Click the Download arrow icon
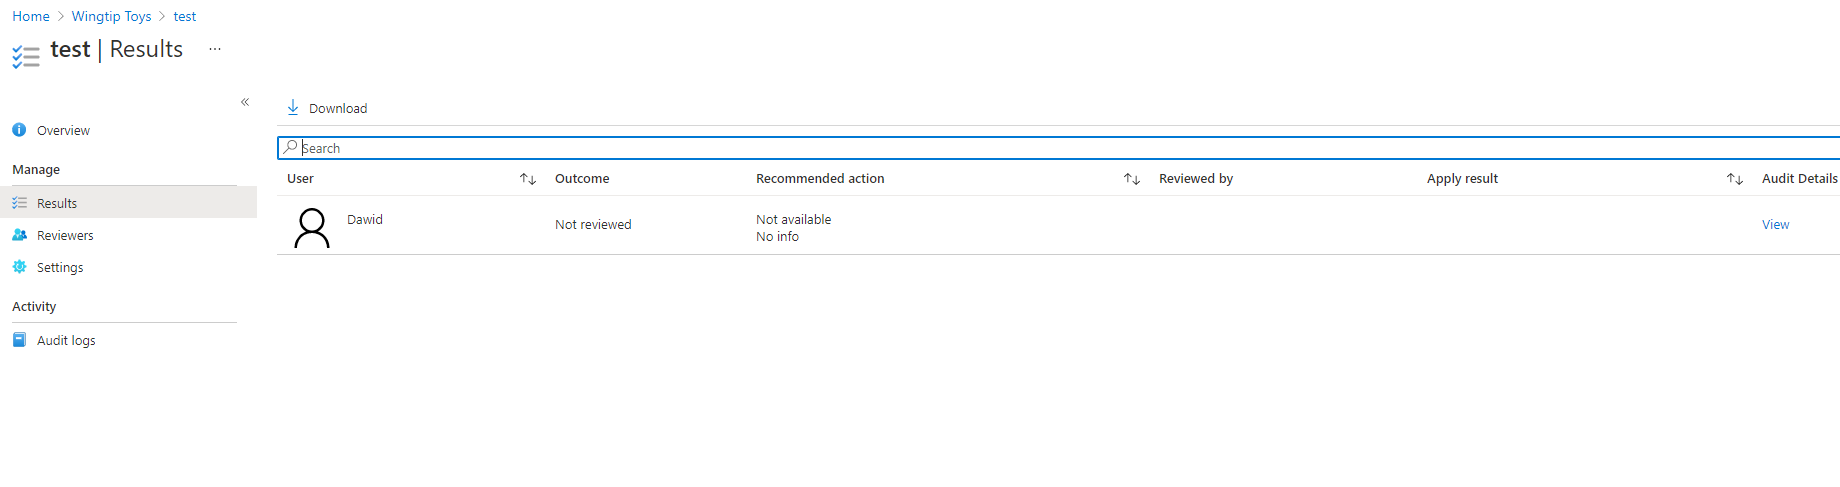The height and width of the screenshot is (487, 1840). [x=293, y=107]
